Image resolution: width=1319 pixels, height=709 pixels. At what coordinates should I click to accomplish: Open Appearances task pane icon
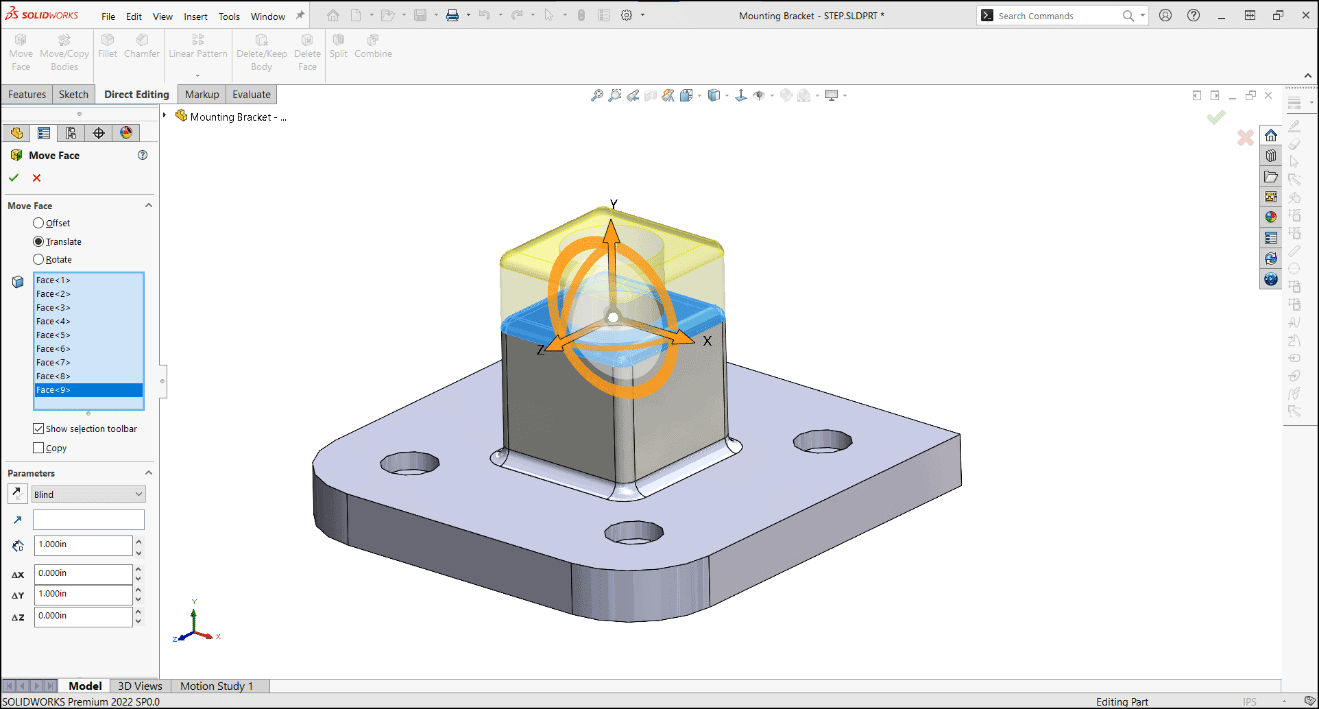1271,217
